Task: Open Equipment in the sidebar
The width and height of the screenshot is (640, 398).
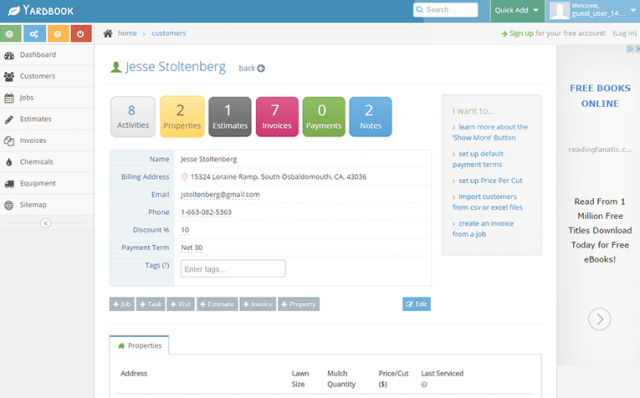Action: pos(47,183)
